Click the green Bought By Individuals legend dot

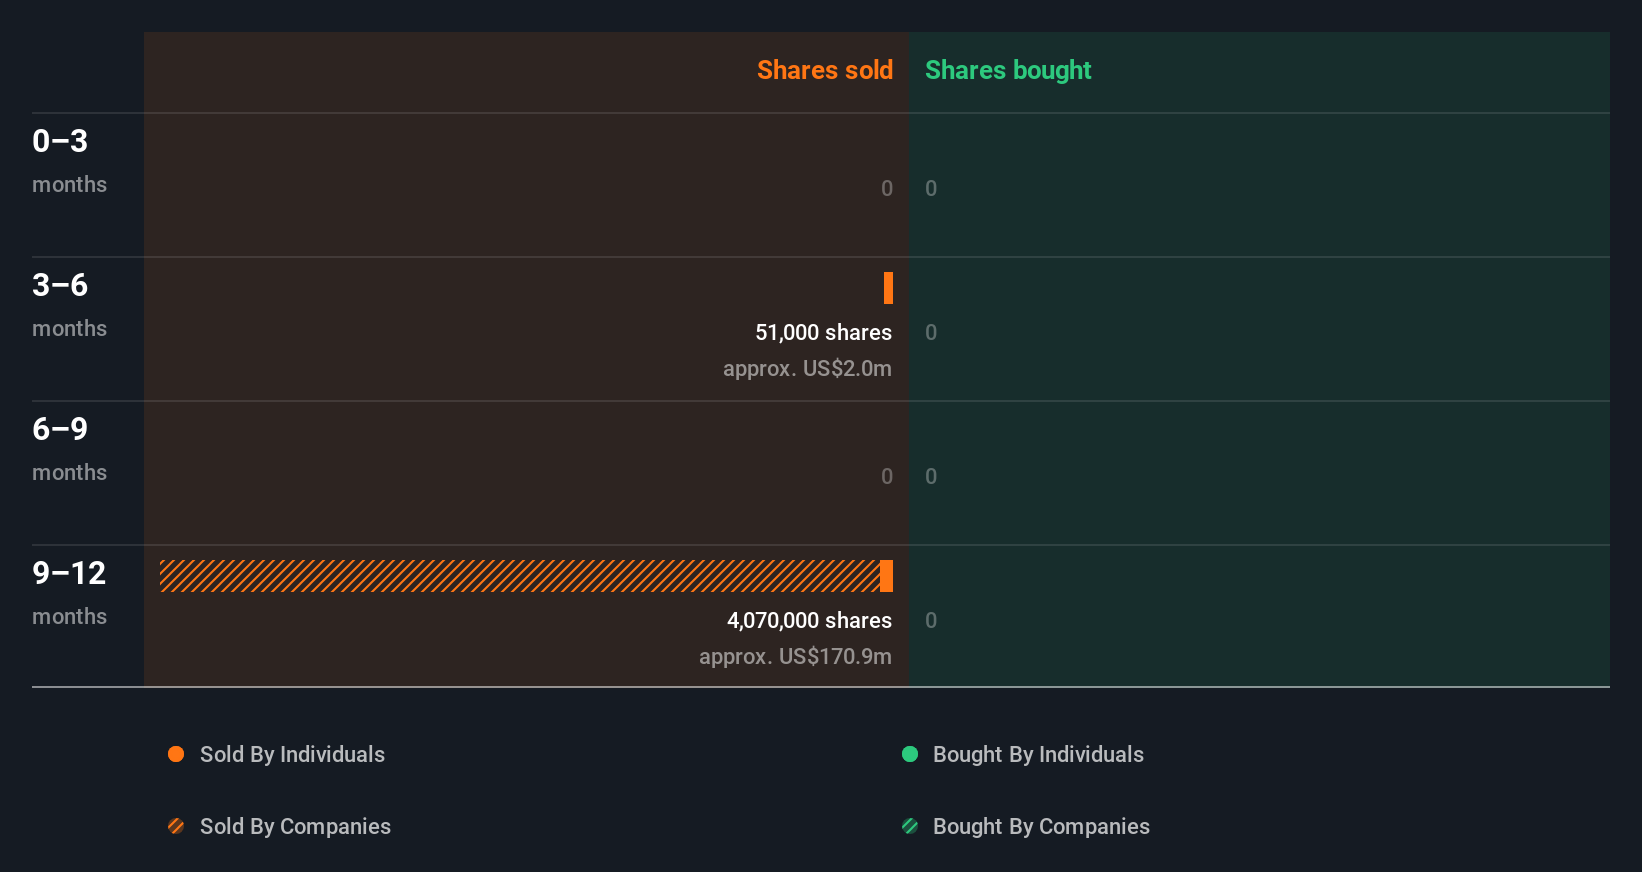coord(910,754)
